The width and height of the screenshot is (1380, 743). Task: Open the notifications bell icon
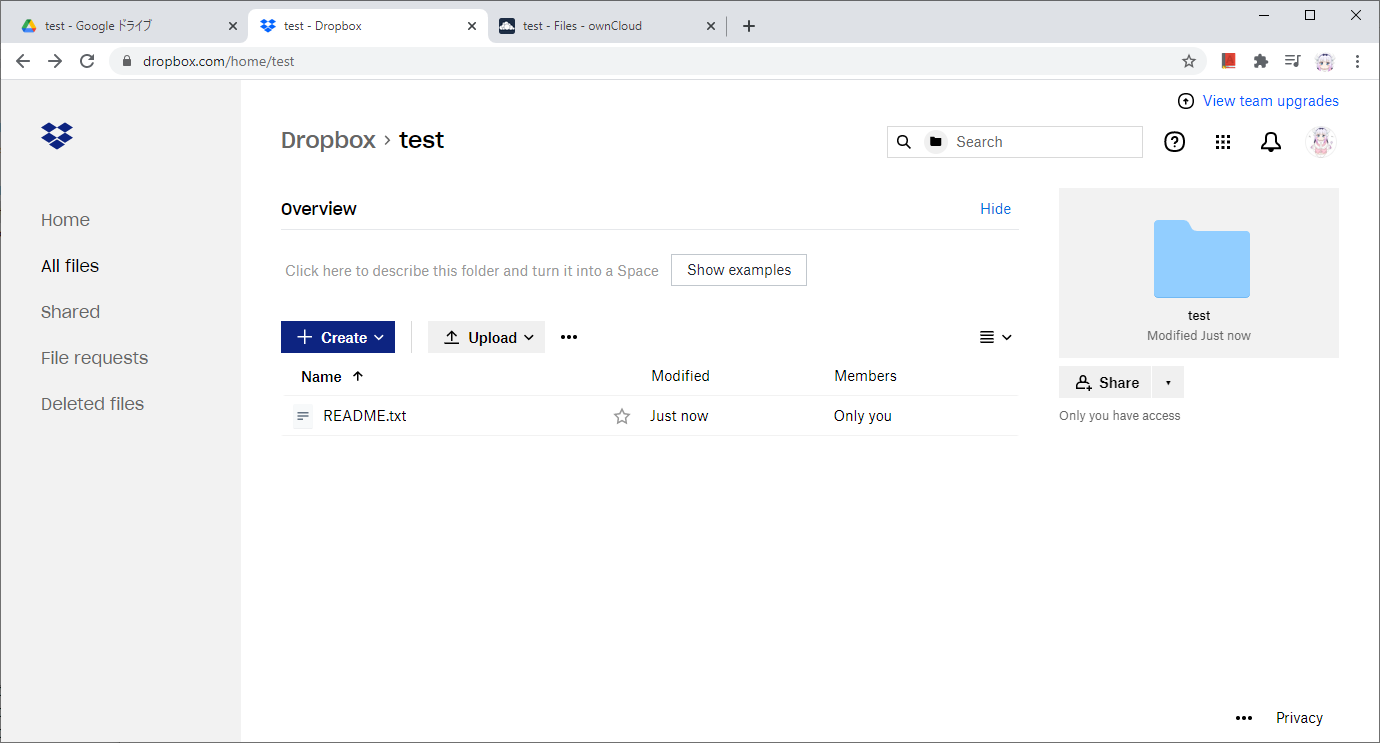(x=1271, y=142)
